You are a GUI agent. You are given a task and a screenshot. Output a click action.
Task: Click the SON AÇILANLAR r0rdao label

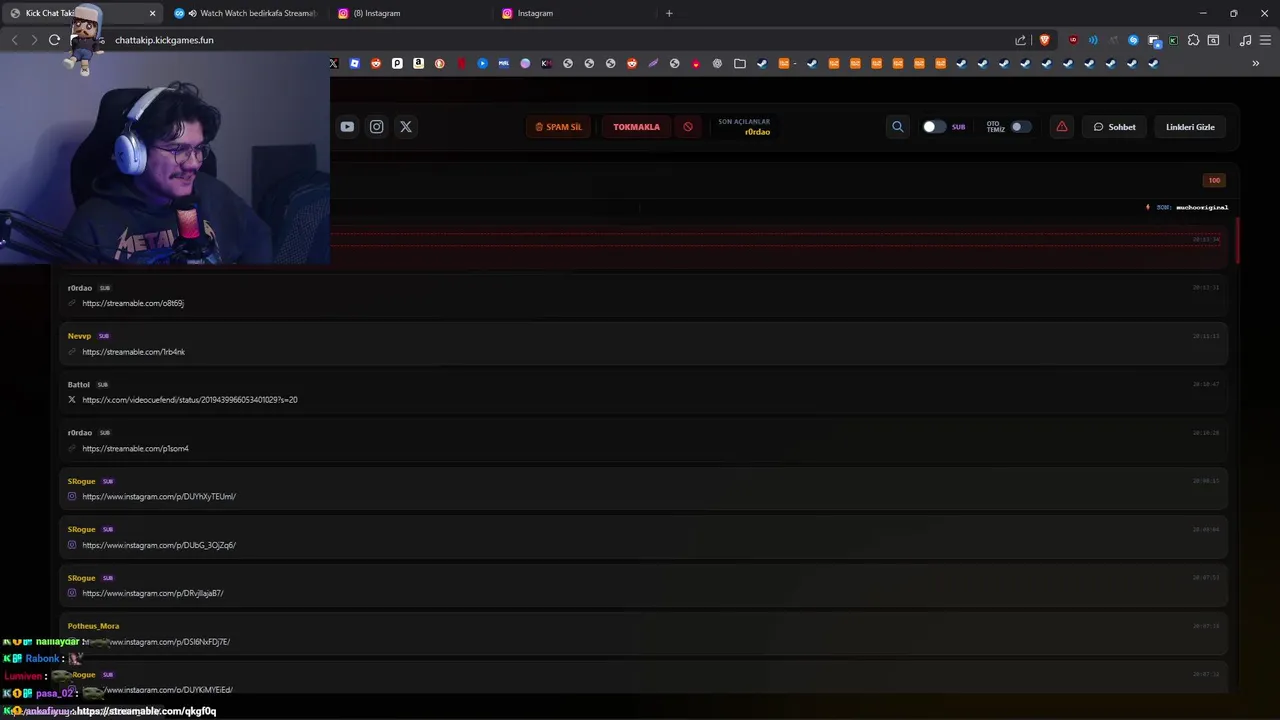744,127
